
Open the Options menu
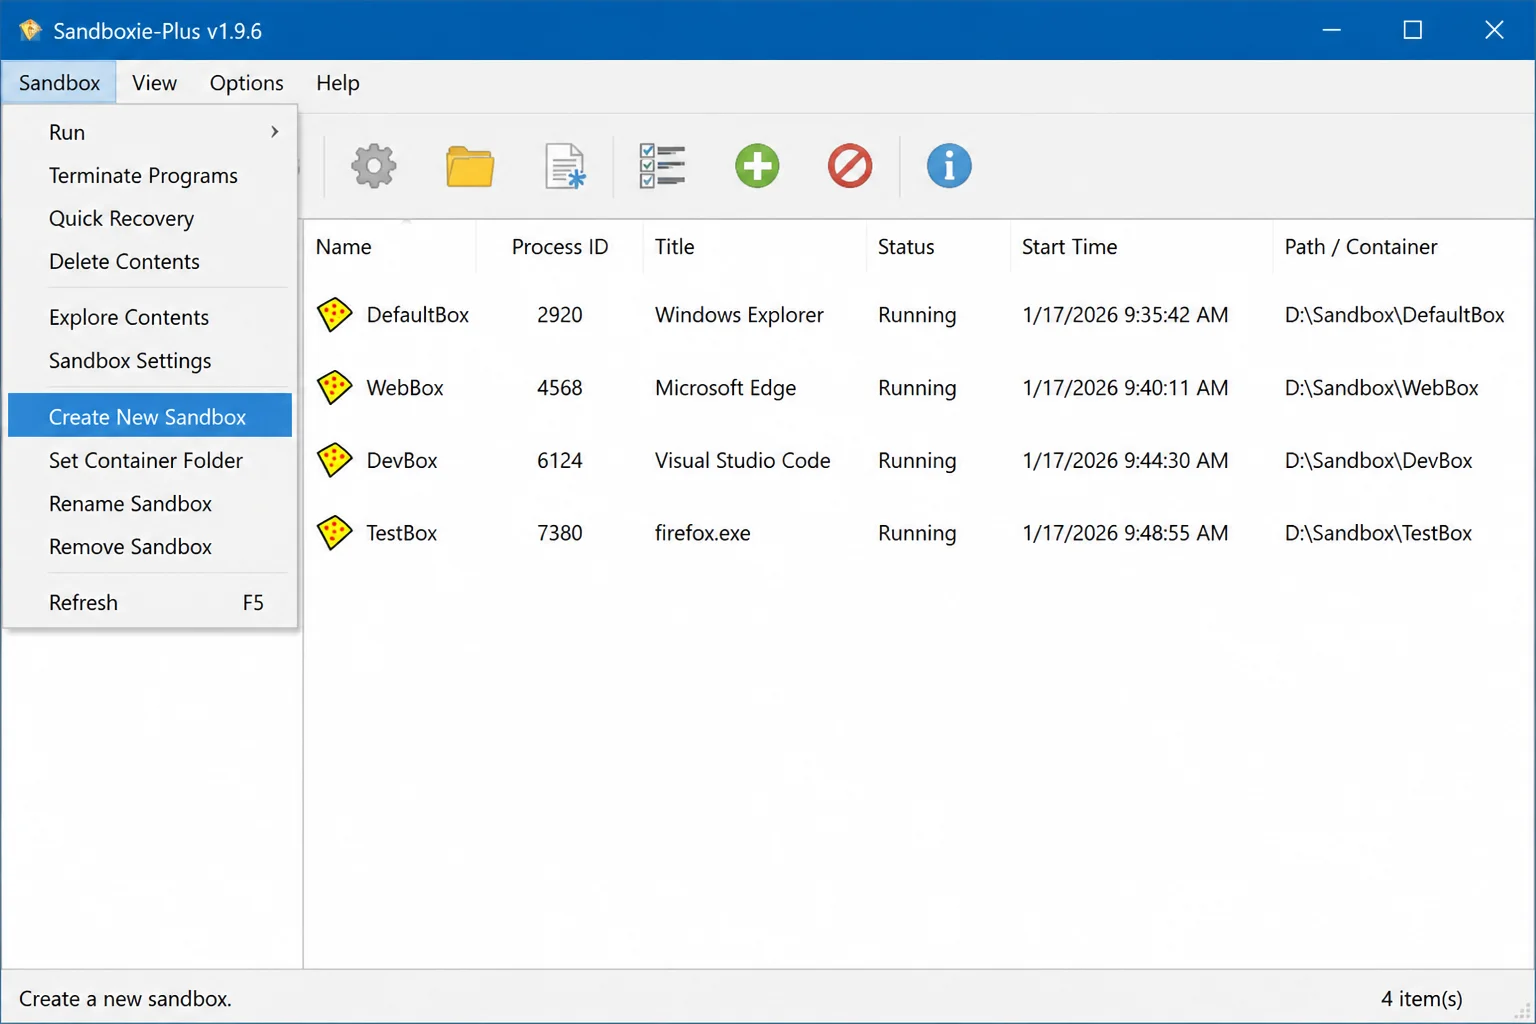246,83
